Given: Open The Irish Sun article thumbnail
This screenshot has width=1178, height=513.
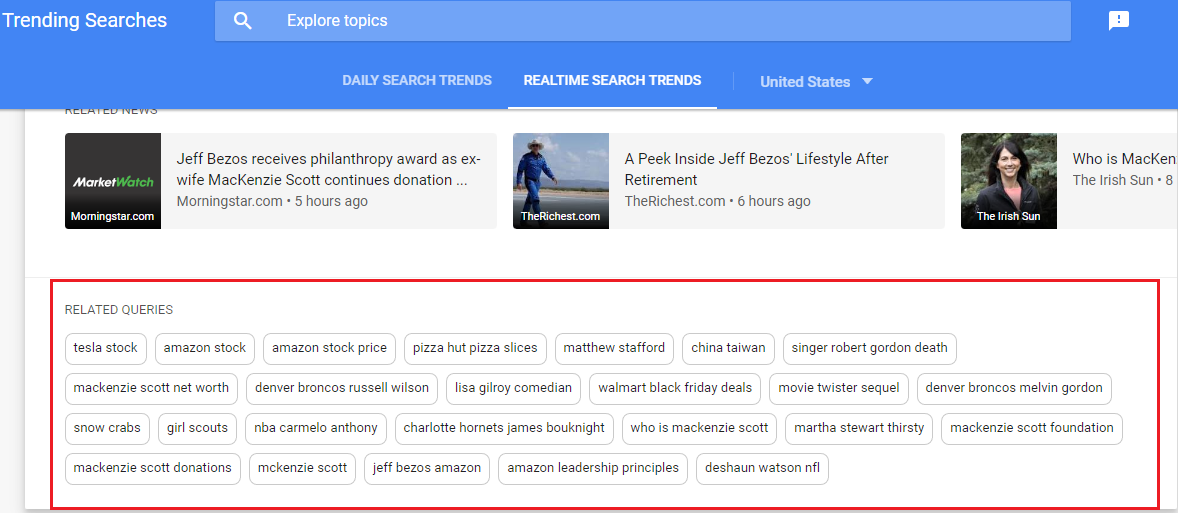Looking at the screenshot, I should (1008, 181).
